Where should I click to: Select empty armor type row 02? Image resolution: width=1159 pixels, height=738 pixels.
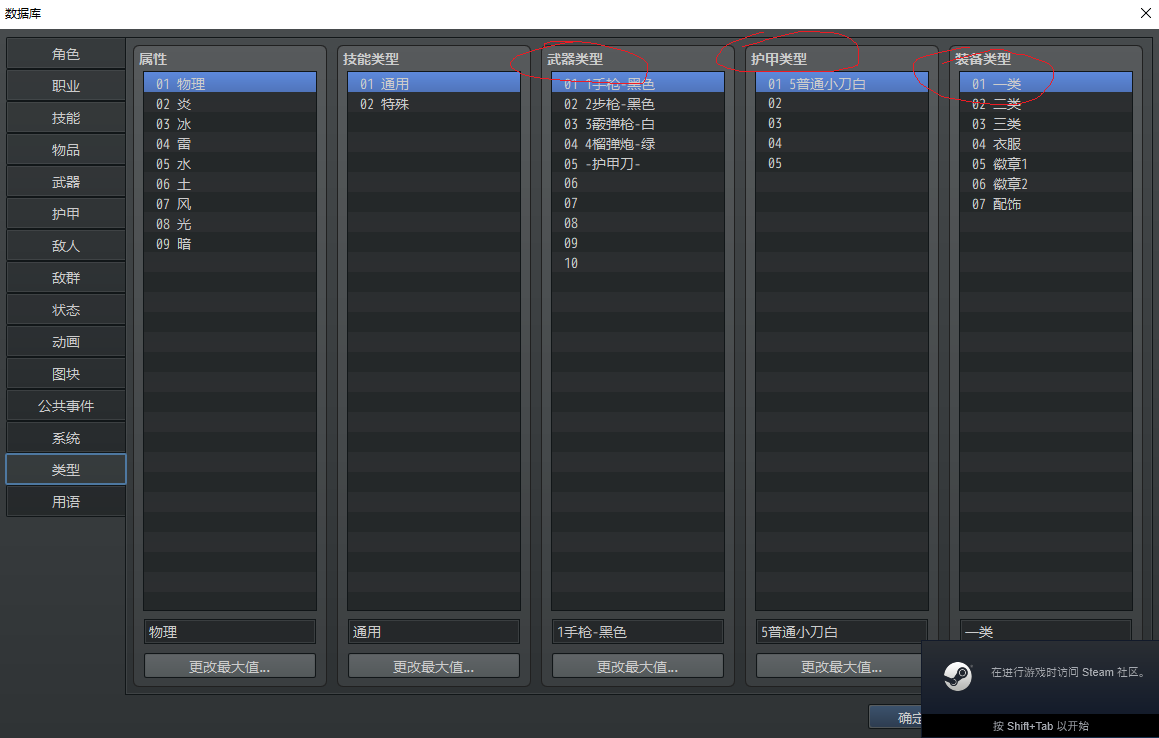click(x=842, y=103)
